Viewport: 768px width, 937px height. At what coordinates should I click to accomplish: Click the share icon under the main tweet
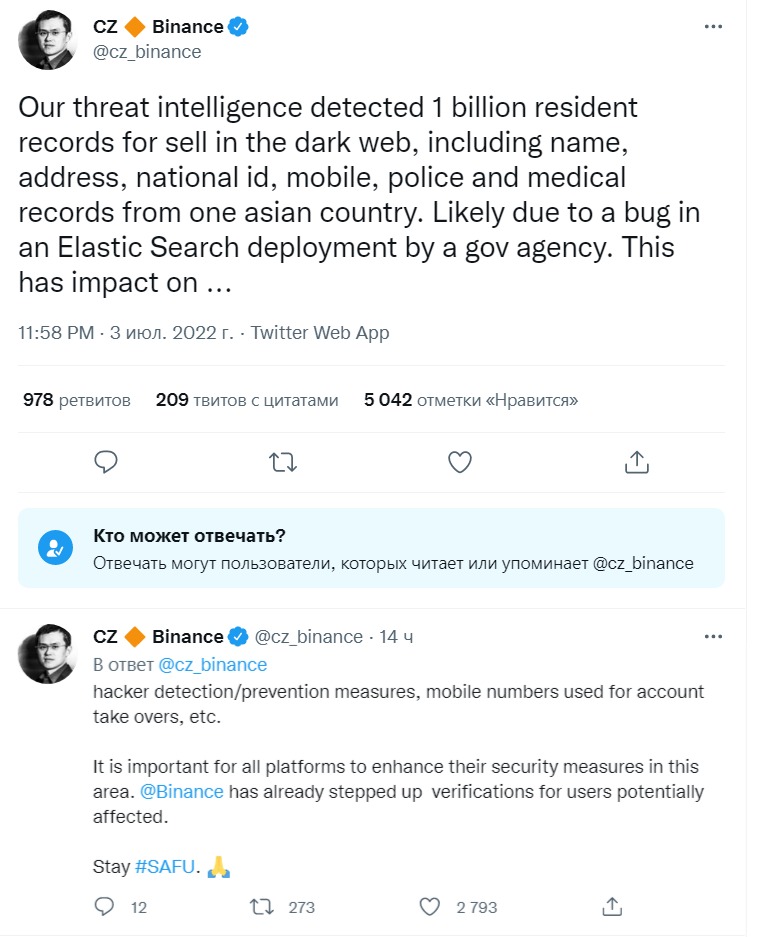[636, 461]
